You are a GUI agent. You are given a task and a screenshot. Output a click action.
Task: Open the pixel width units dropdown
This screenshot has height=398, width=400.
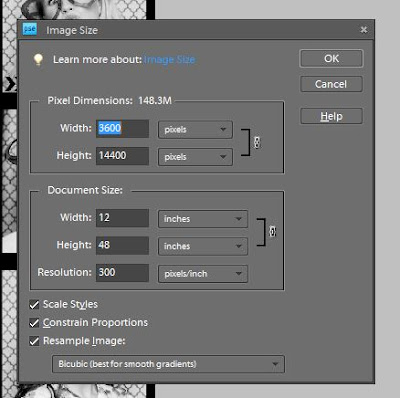tap(195, 130)
